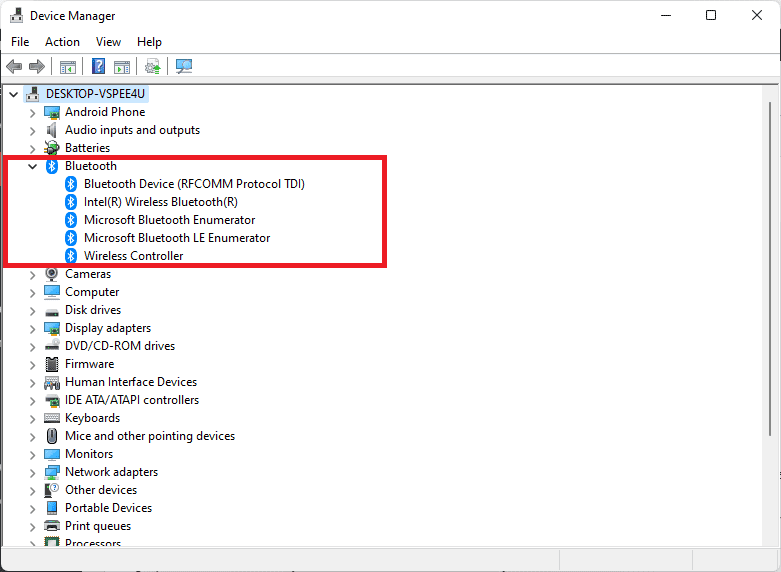781x572 pixels.
Task: Click the Portable Devices category icon
Action: point(52,508)
